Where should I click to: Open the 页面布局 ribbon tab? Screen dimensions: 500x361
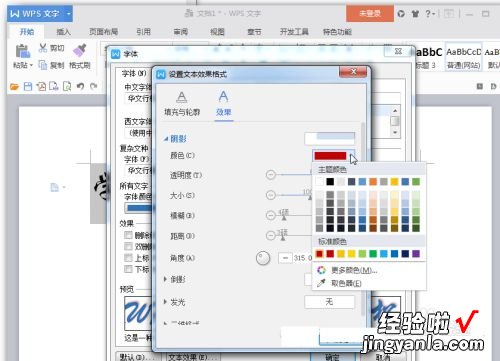[103, 32]
